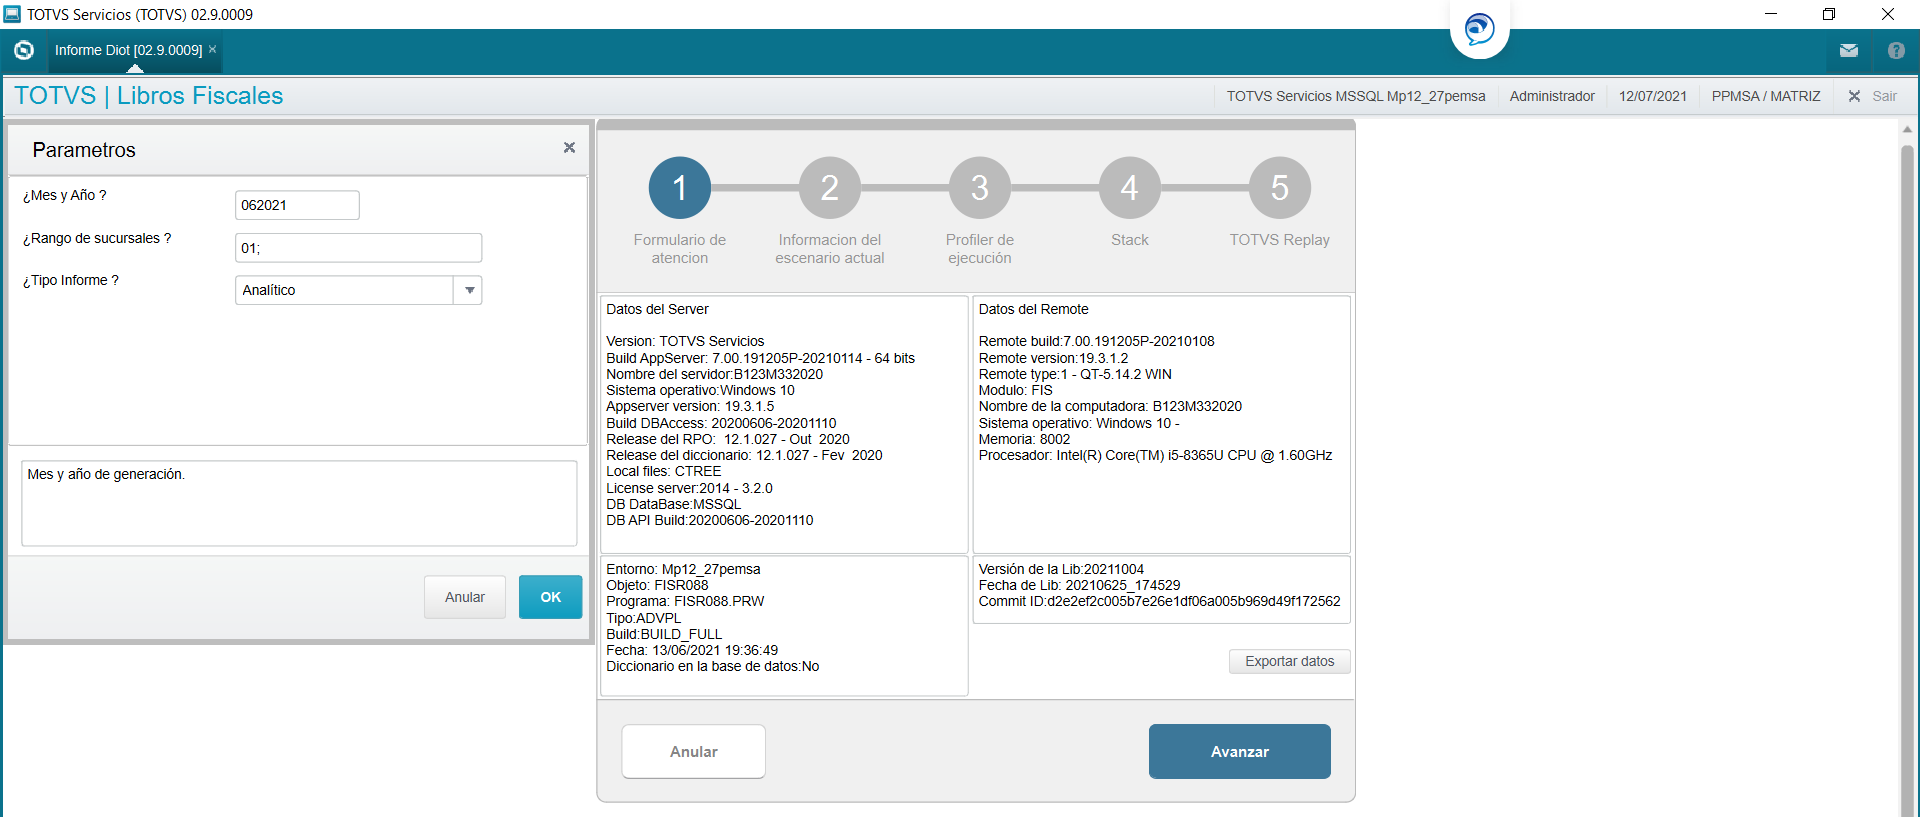Close the Parametros panel
Screen dimensions: 1920x817
[x=569, y=148]
